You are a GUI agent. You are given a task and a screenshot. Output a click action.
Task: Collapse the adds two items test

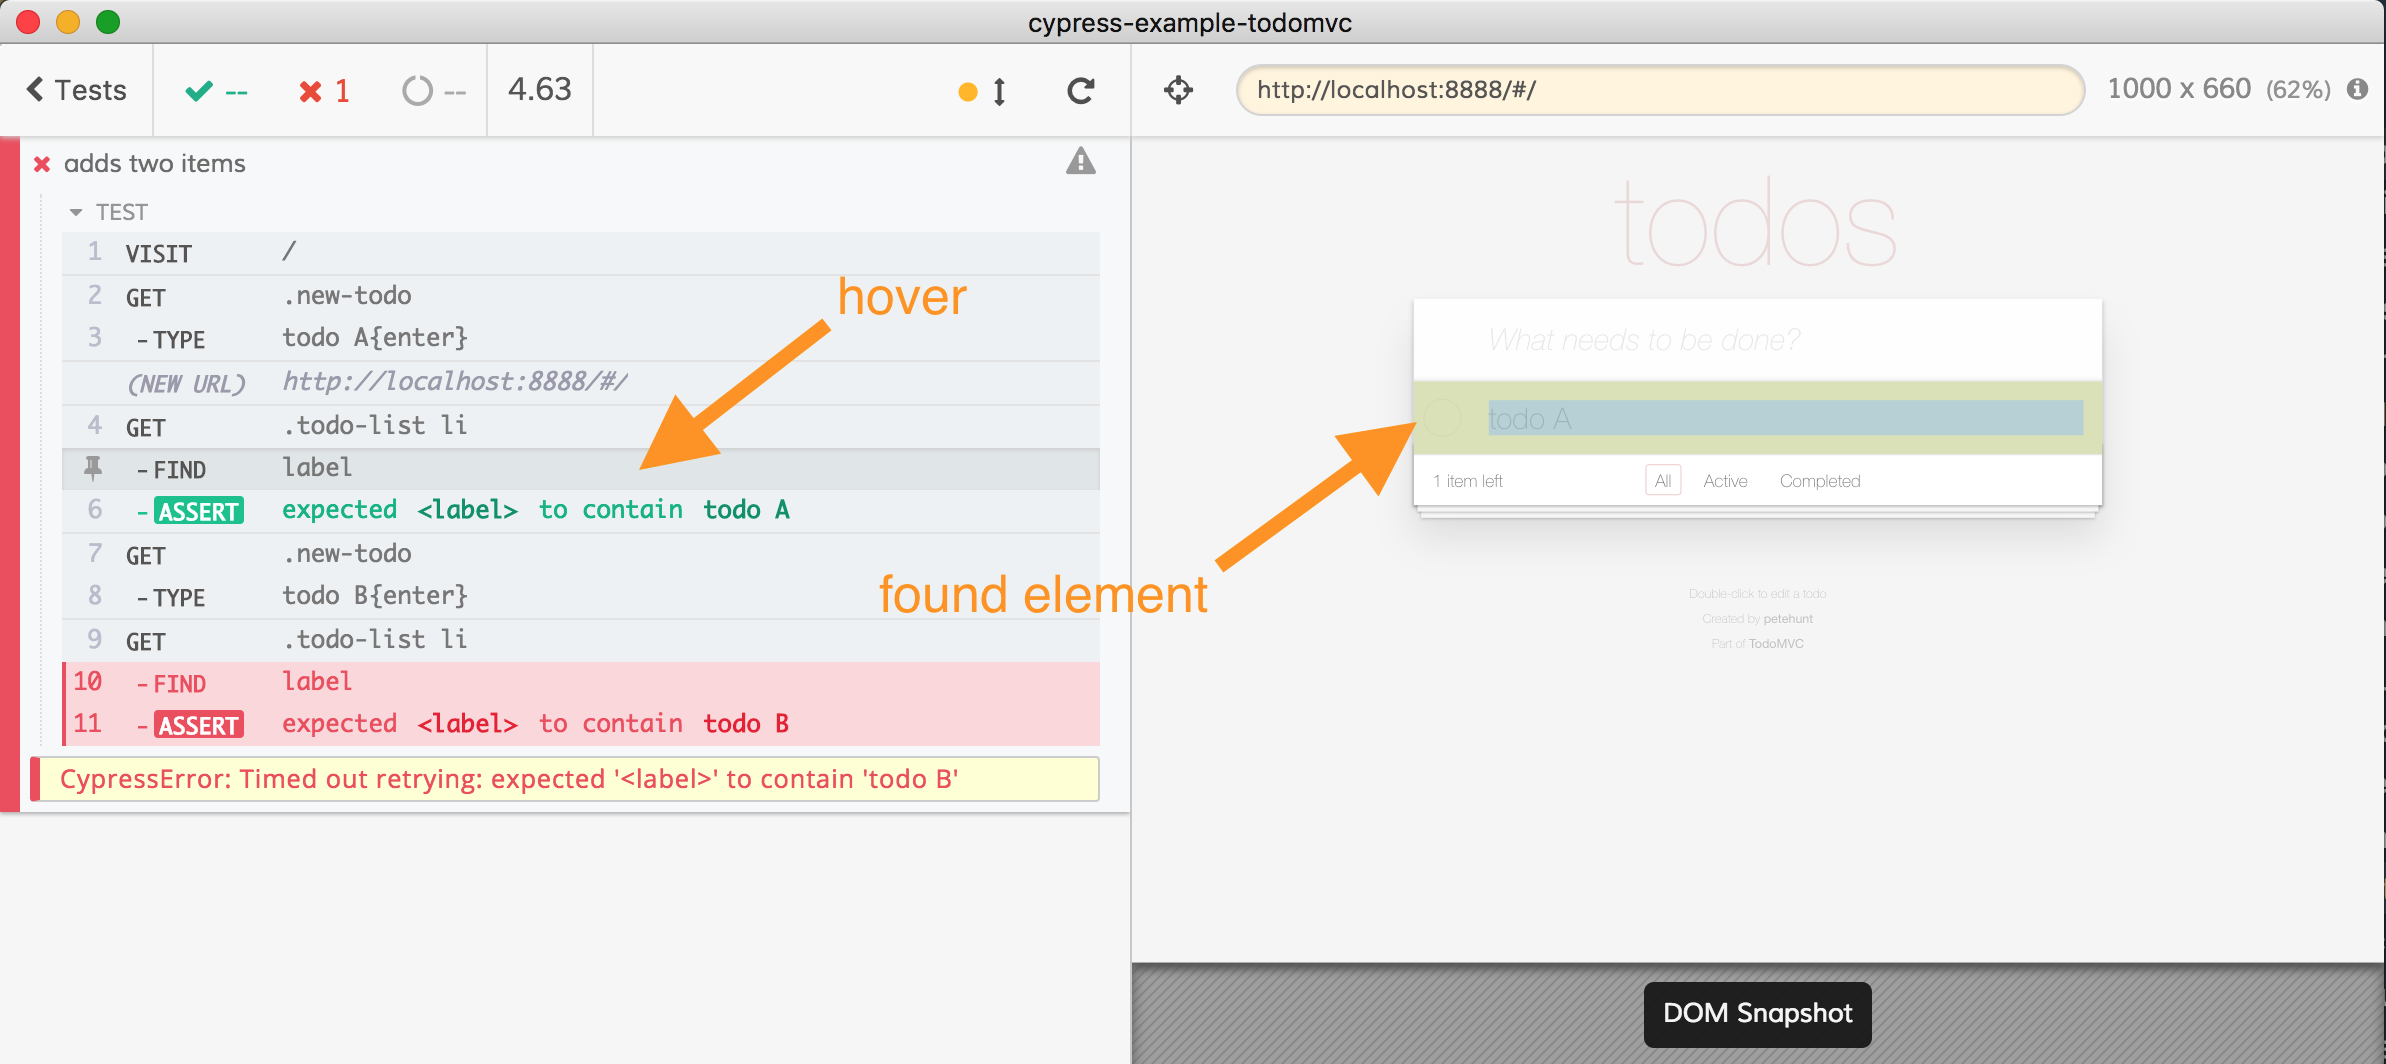tap(155, 163)
